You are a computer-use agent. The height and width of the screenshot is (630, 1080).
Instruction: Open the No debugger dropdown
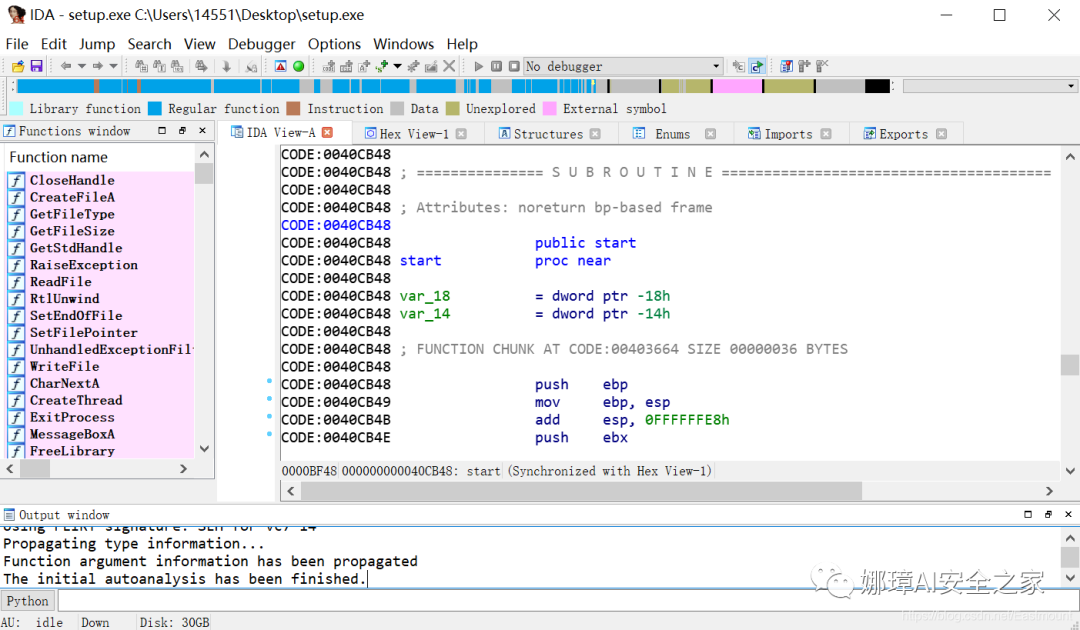click(623, 66)
